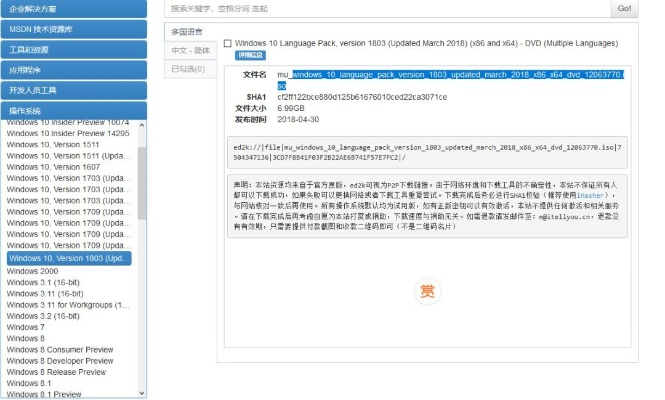Select Windows 10, Version 1511 entry
Image resolution: width=665 pixels, height=400 pixels.
(x=53, y=145)
